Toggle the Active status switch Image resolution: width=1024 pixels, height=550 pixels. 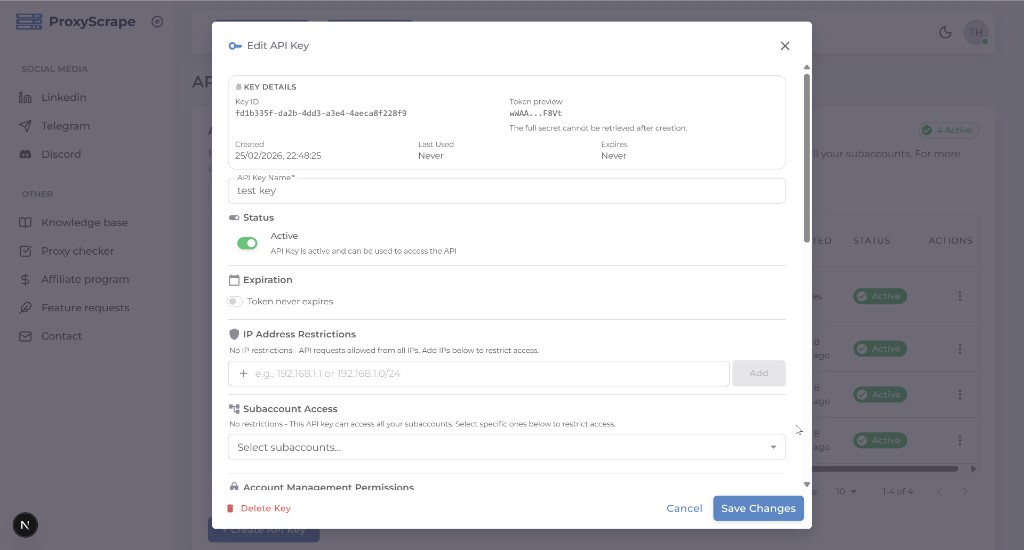point(247,243)
